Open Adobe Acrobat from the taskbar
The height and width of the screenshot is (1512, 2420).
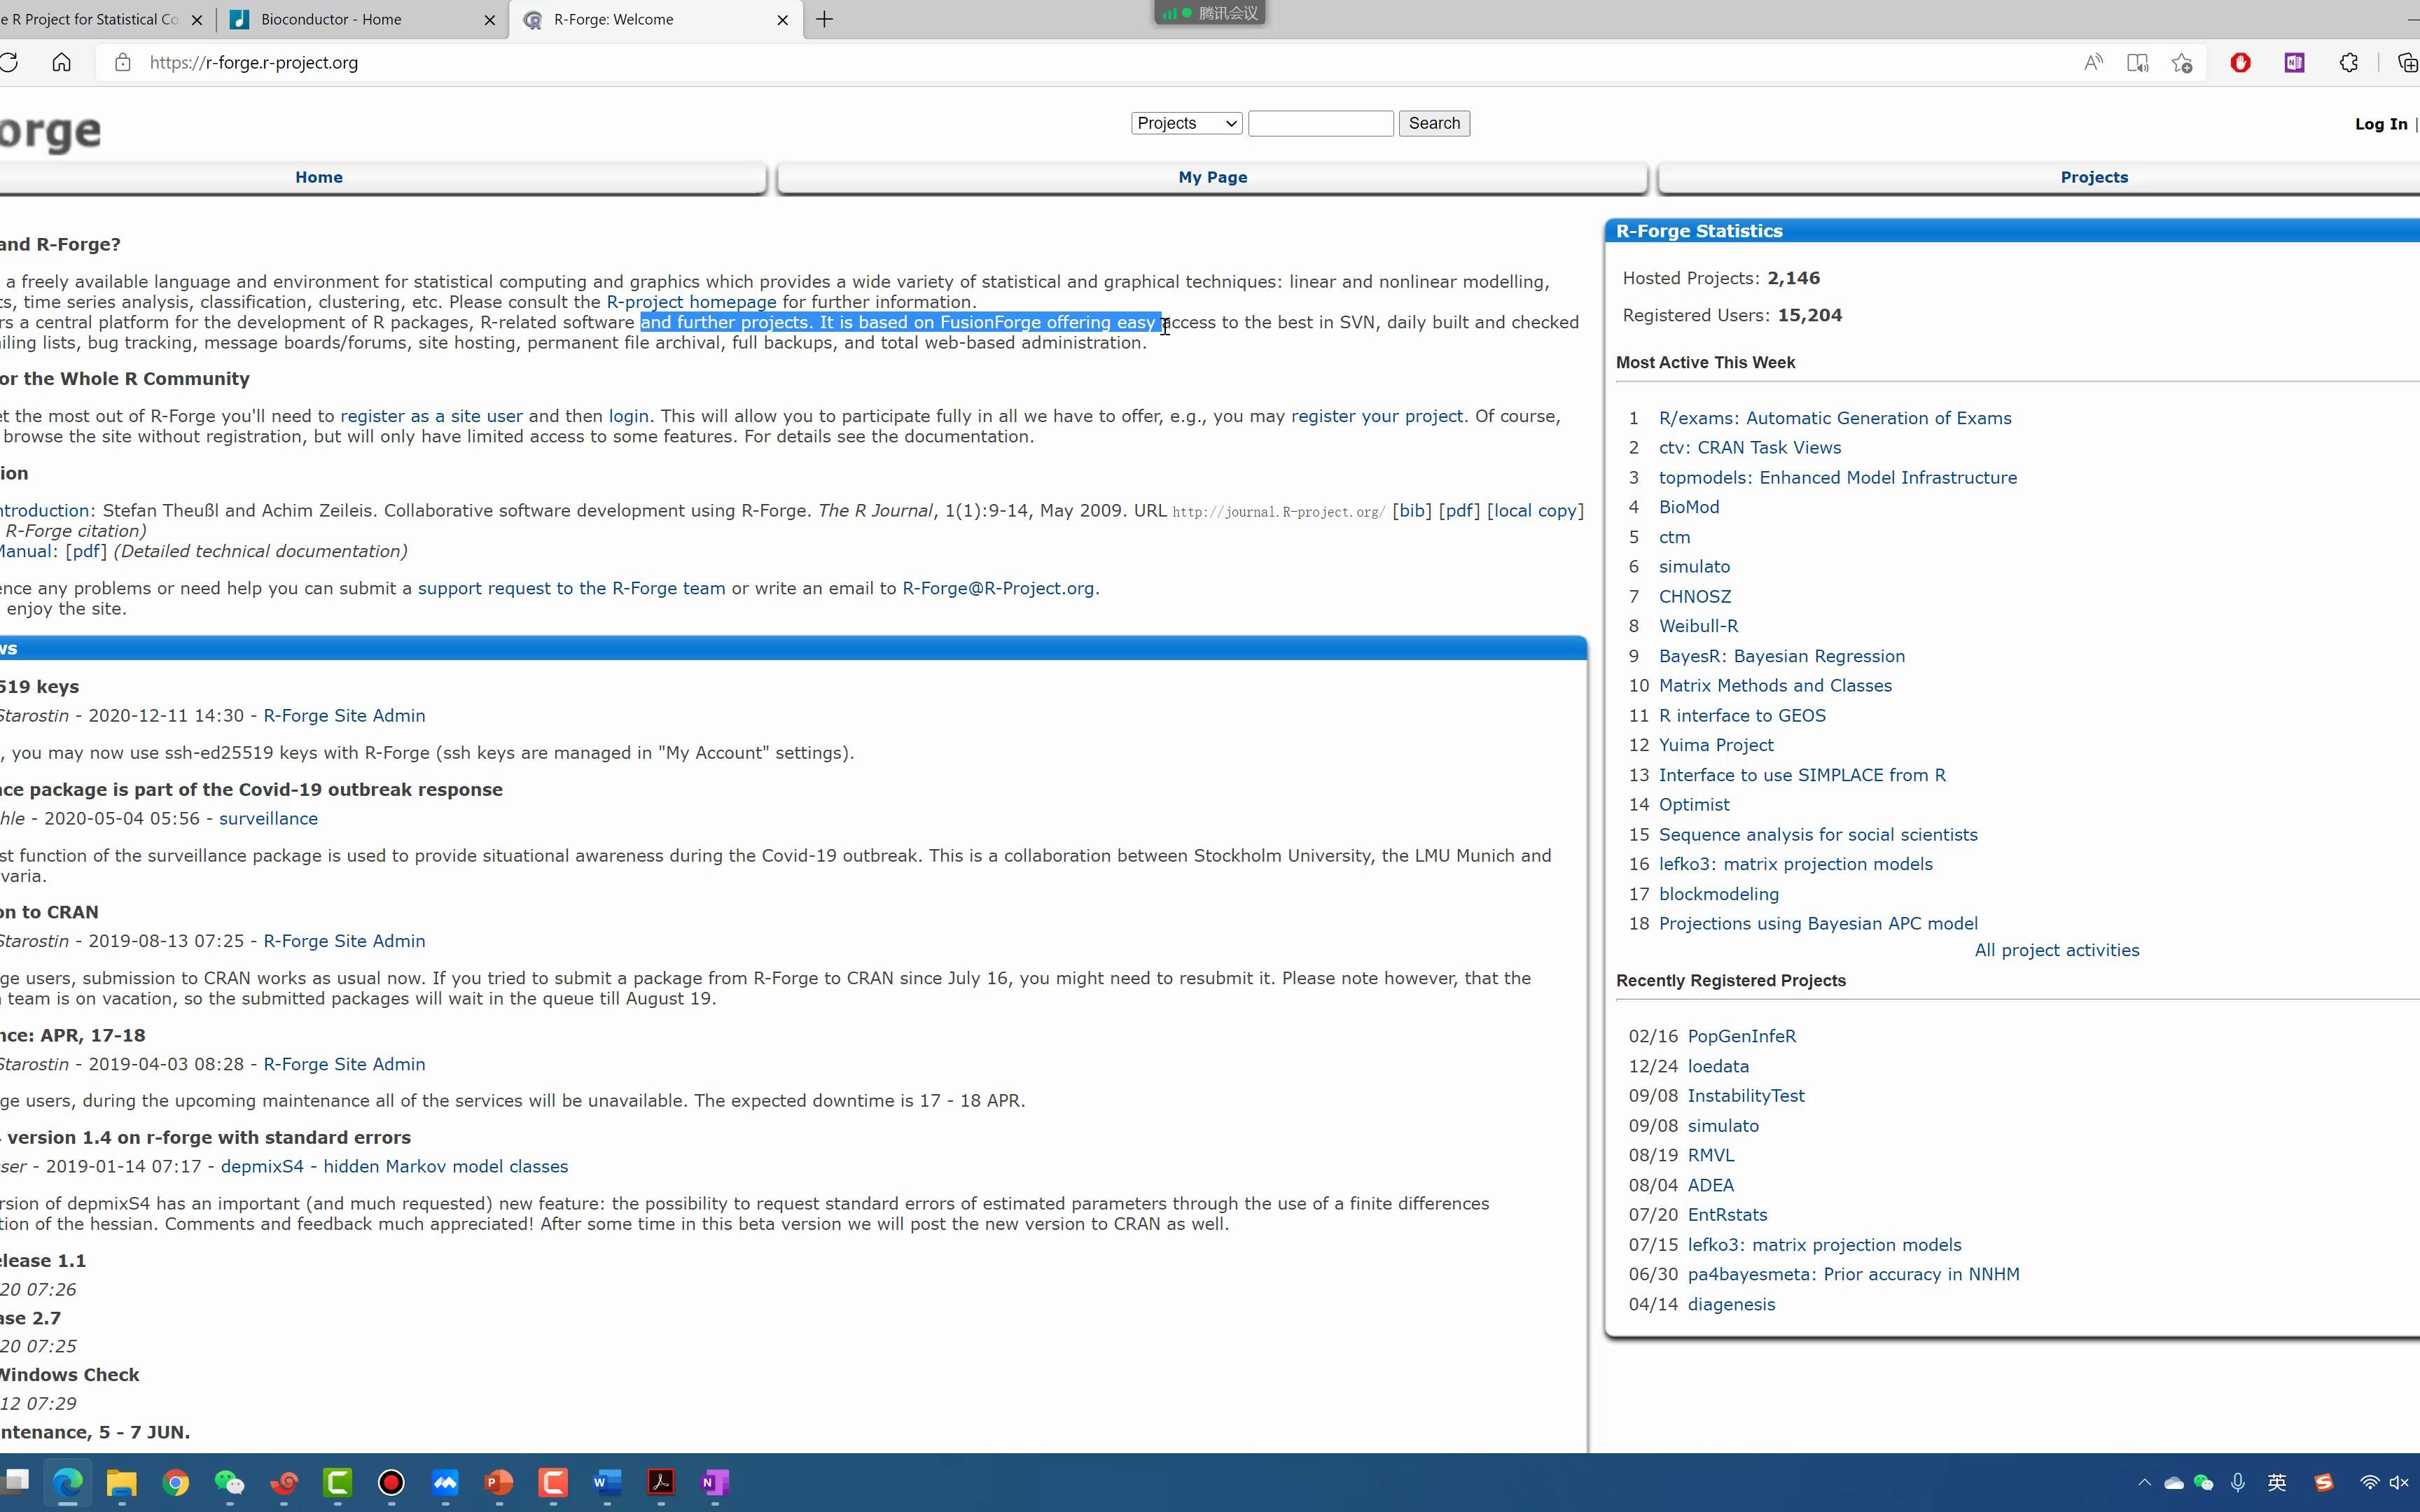pos(661,1482)
